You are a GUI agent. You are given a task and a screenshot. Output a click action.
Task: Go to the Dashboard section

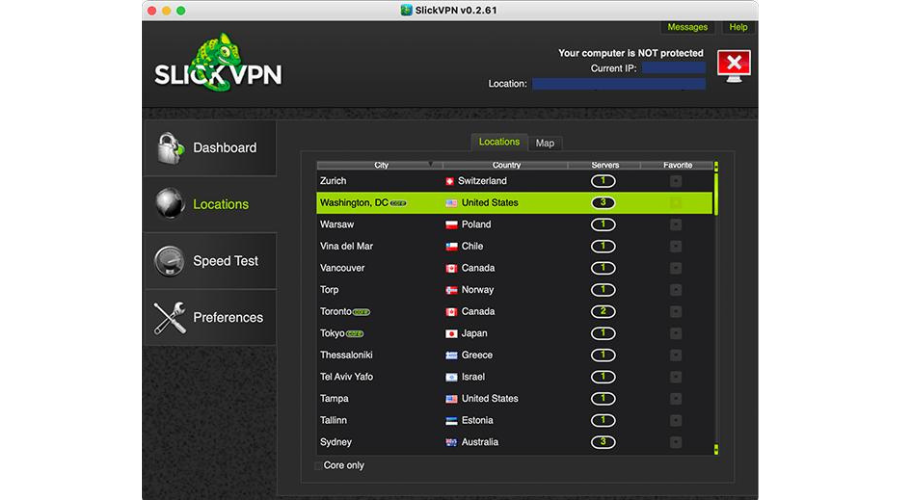210,148
